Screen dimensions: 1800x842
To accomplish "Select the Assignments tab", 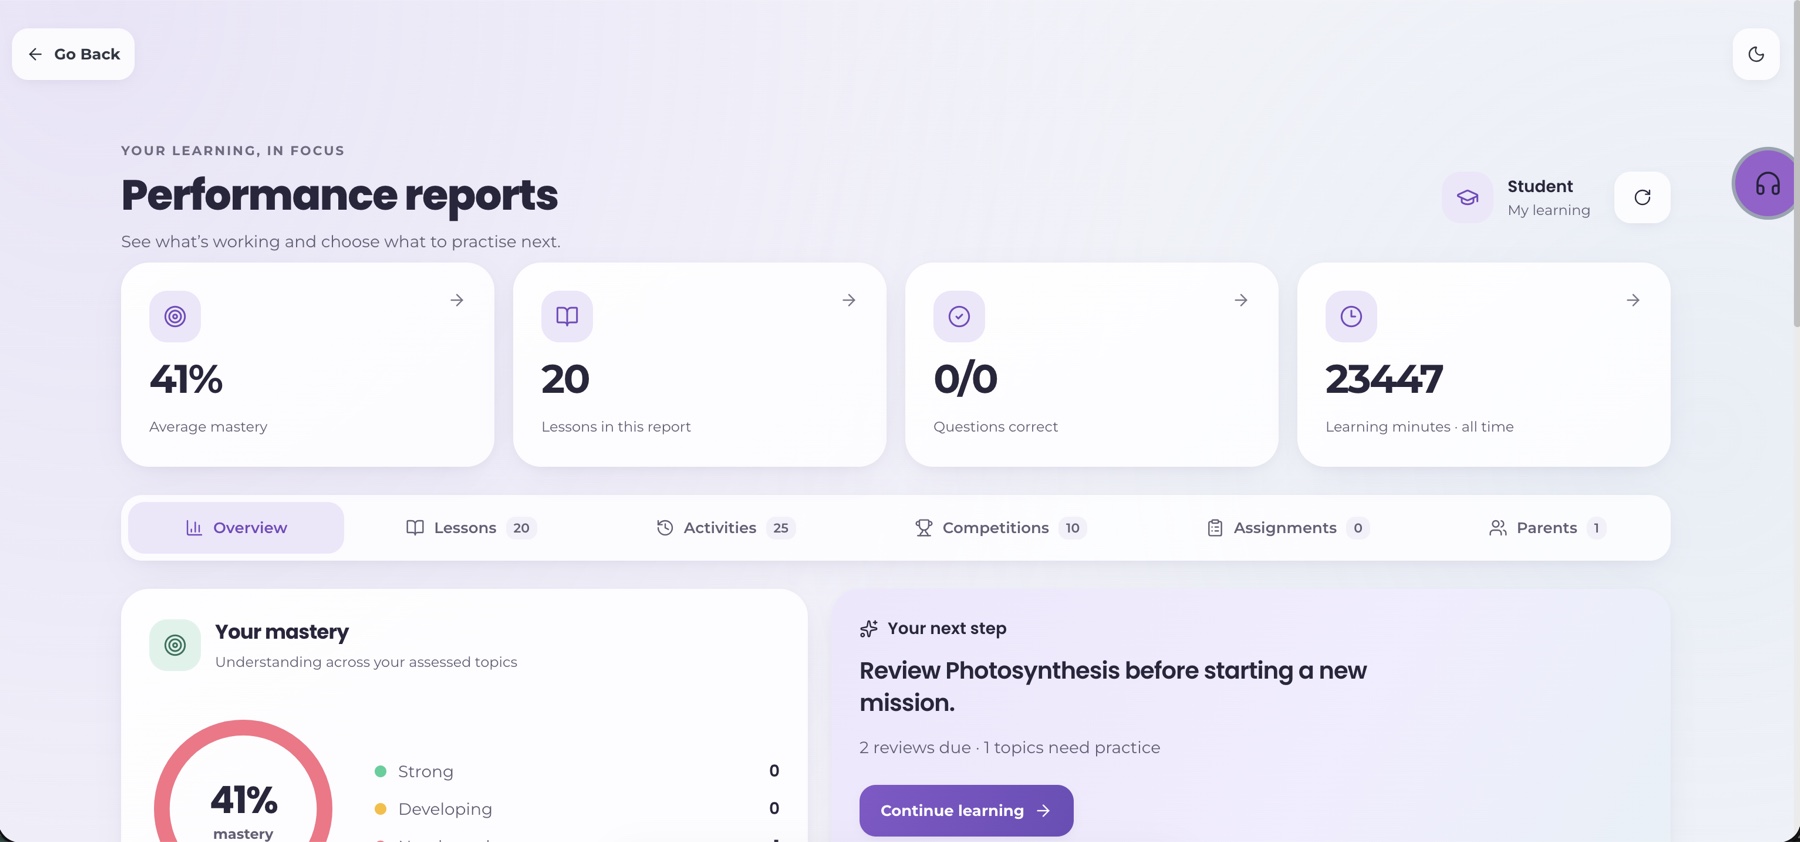I will (1287, 528).
